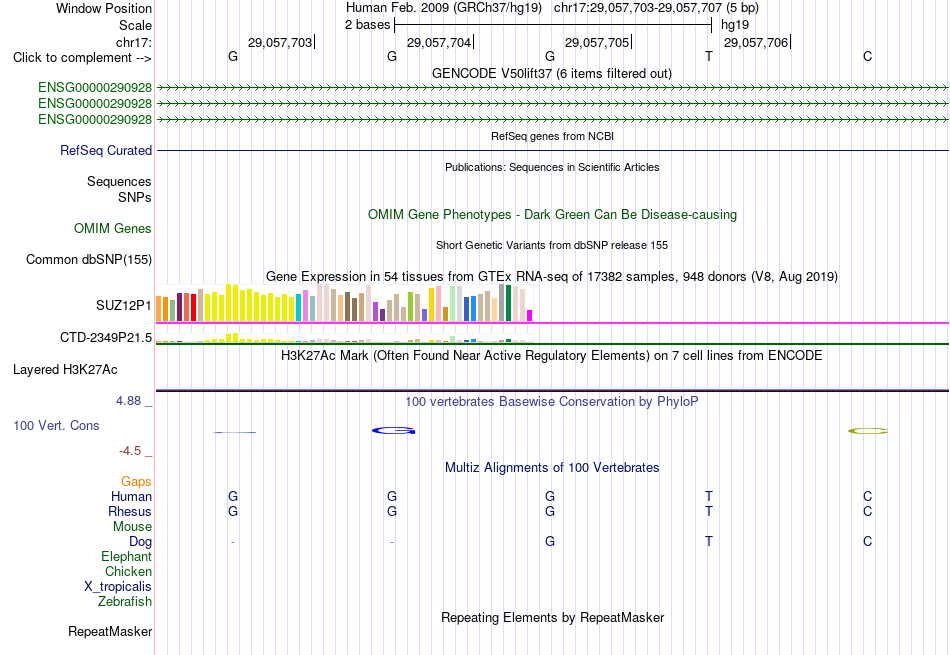This screenshot has width=950, height=655.
Task: Click the Human alignment row label
Action: pyautogui.click(x=131, y=496)
